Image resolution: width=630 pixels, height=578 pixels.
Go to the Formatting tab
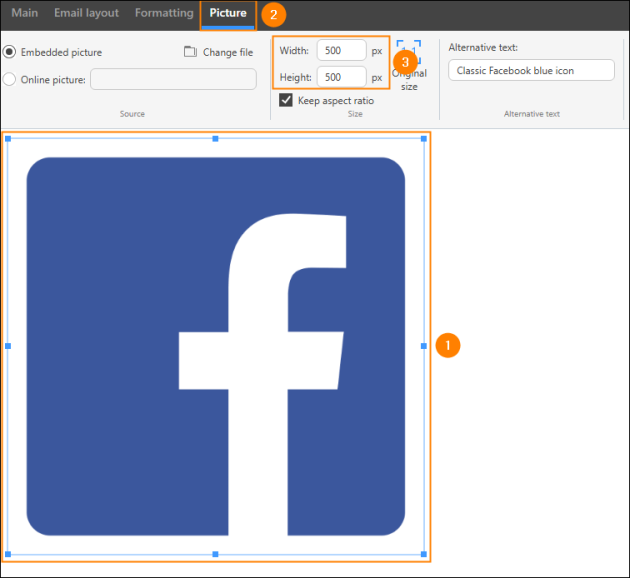point(164,13)
